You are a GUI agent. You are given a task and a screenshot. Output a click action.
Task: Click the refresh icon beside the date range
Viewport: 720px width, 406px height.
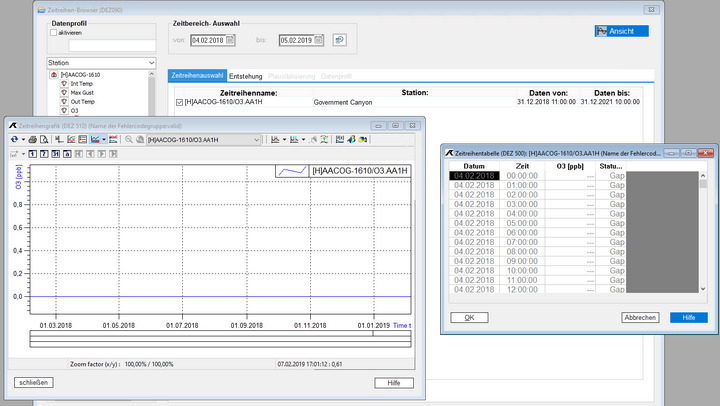339,40
